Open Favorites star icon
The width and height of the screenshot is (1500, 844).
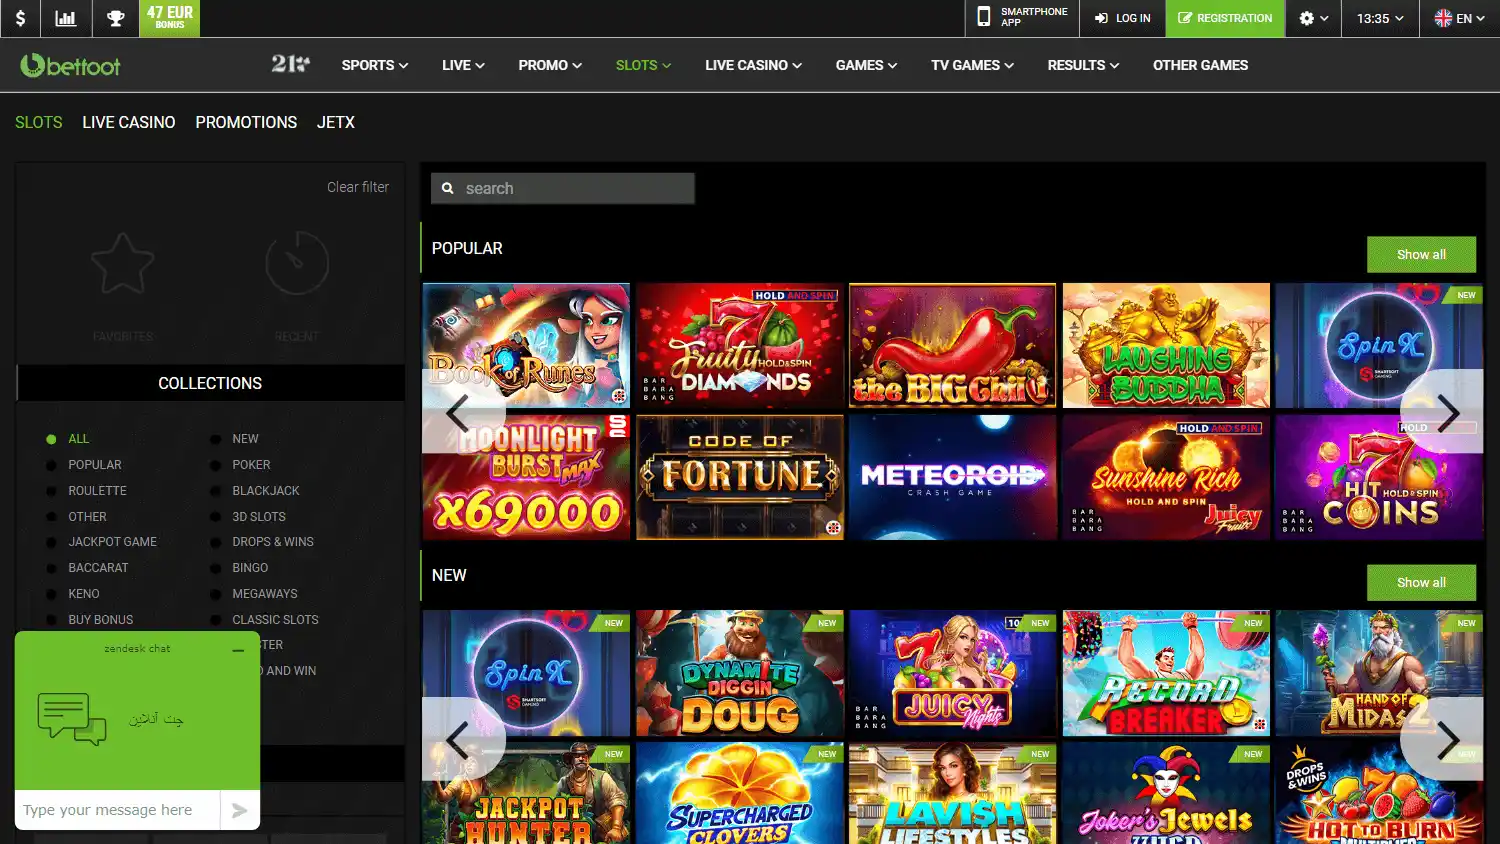coord(123,265)
